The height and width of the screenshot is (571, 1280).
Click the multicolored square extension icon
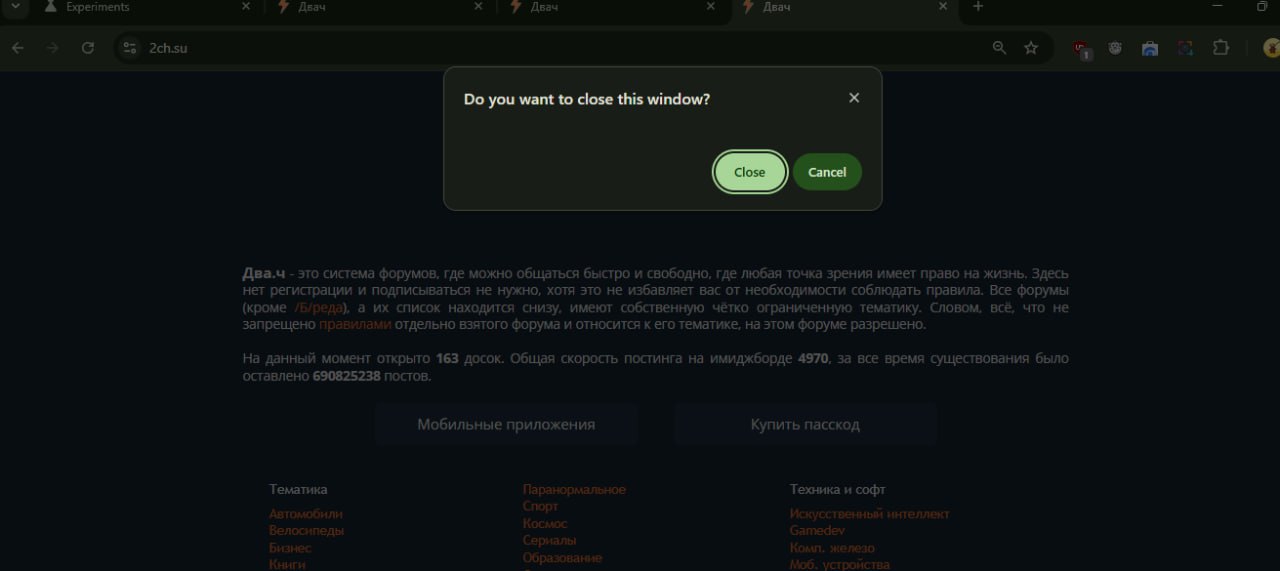1185,48
